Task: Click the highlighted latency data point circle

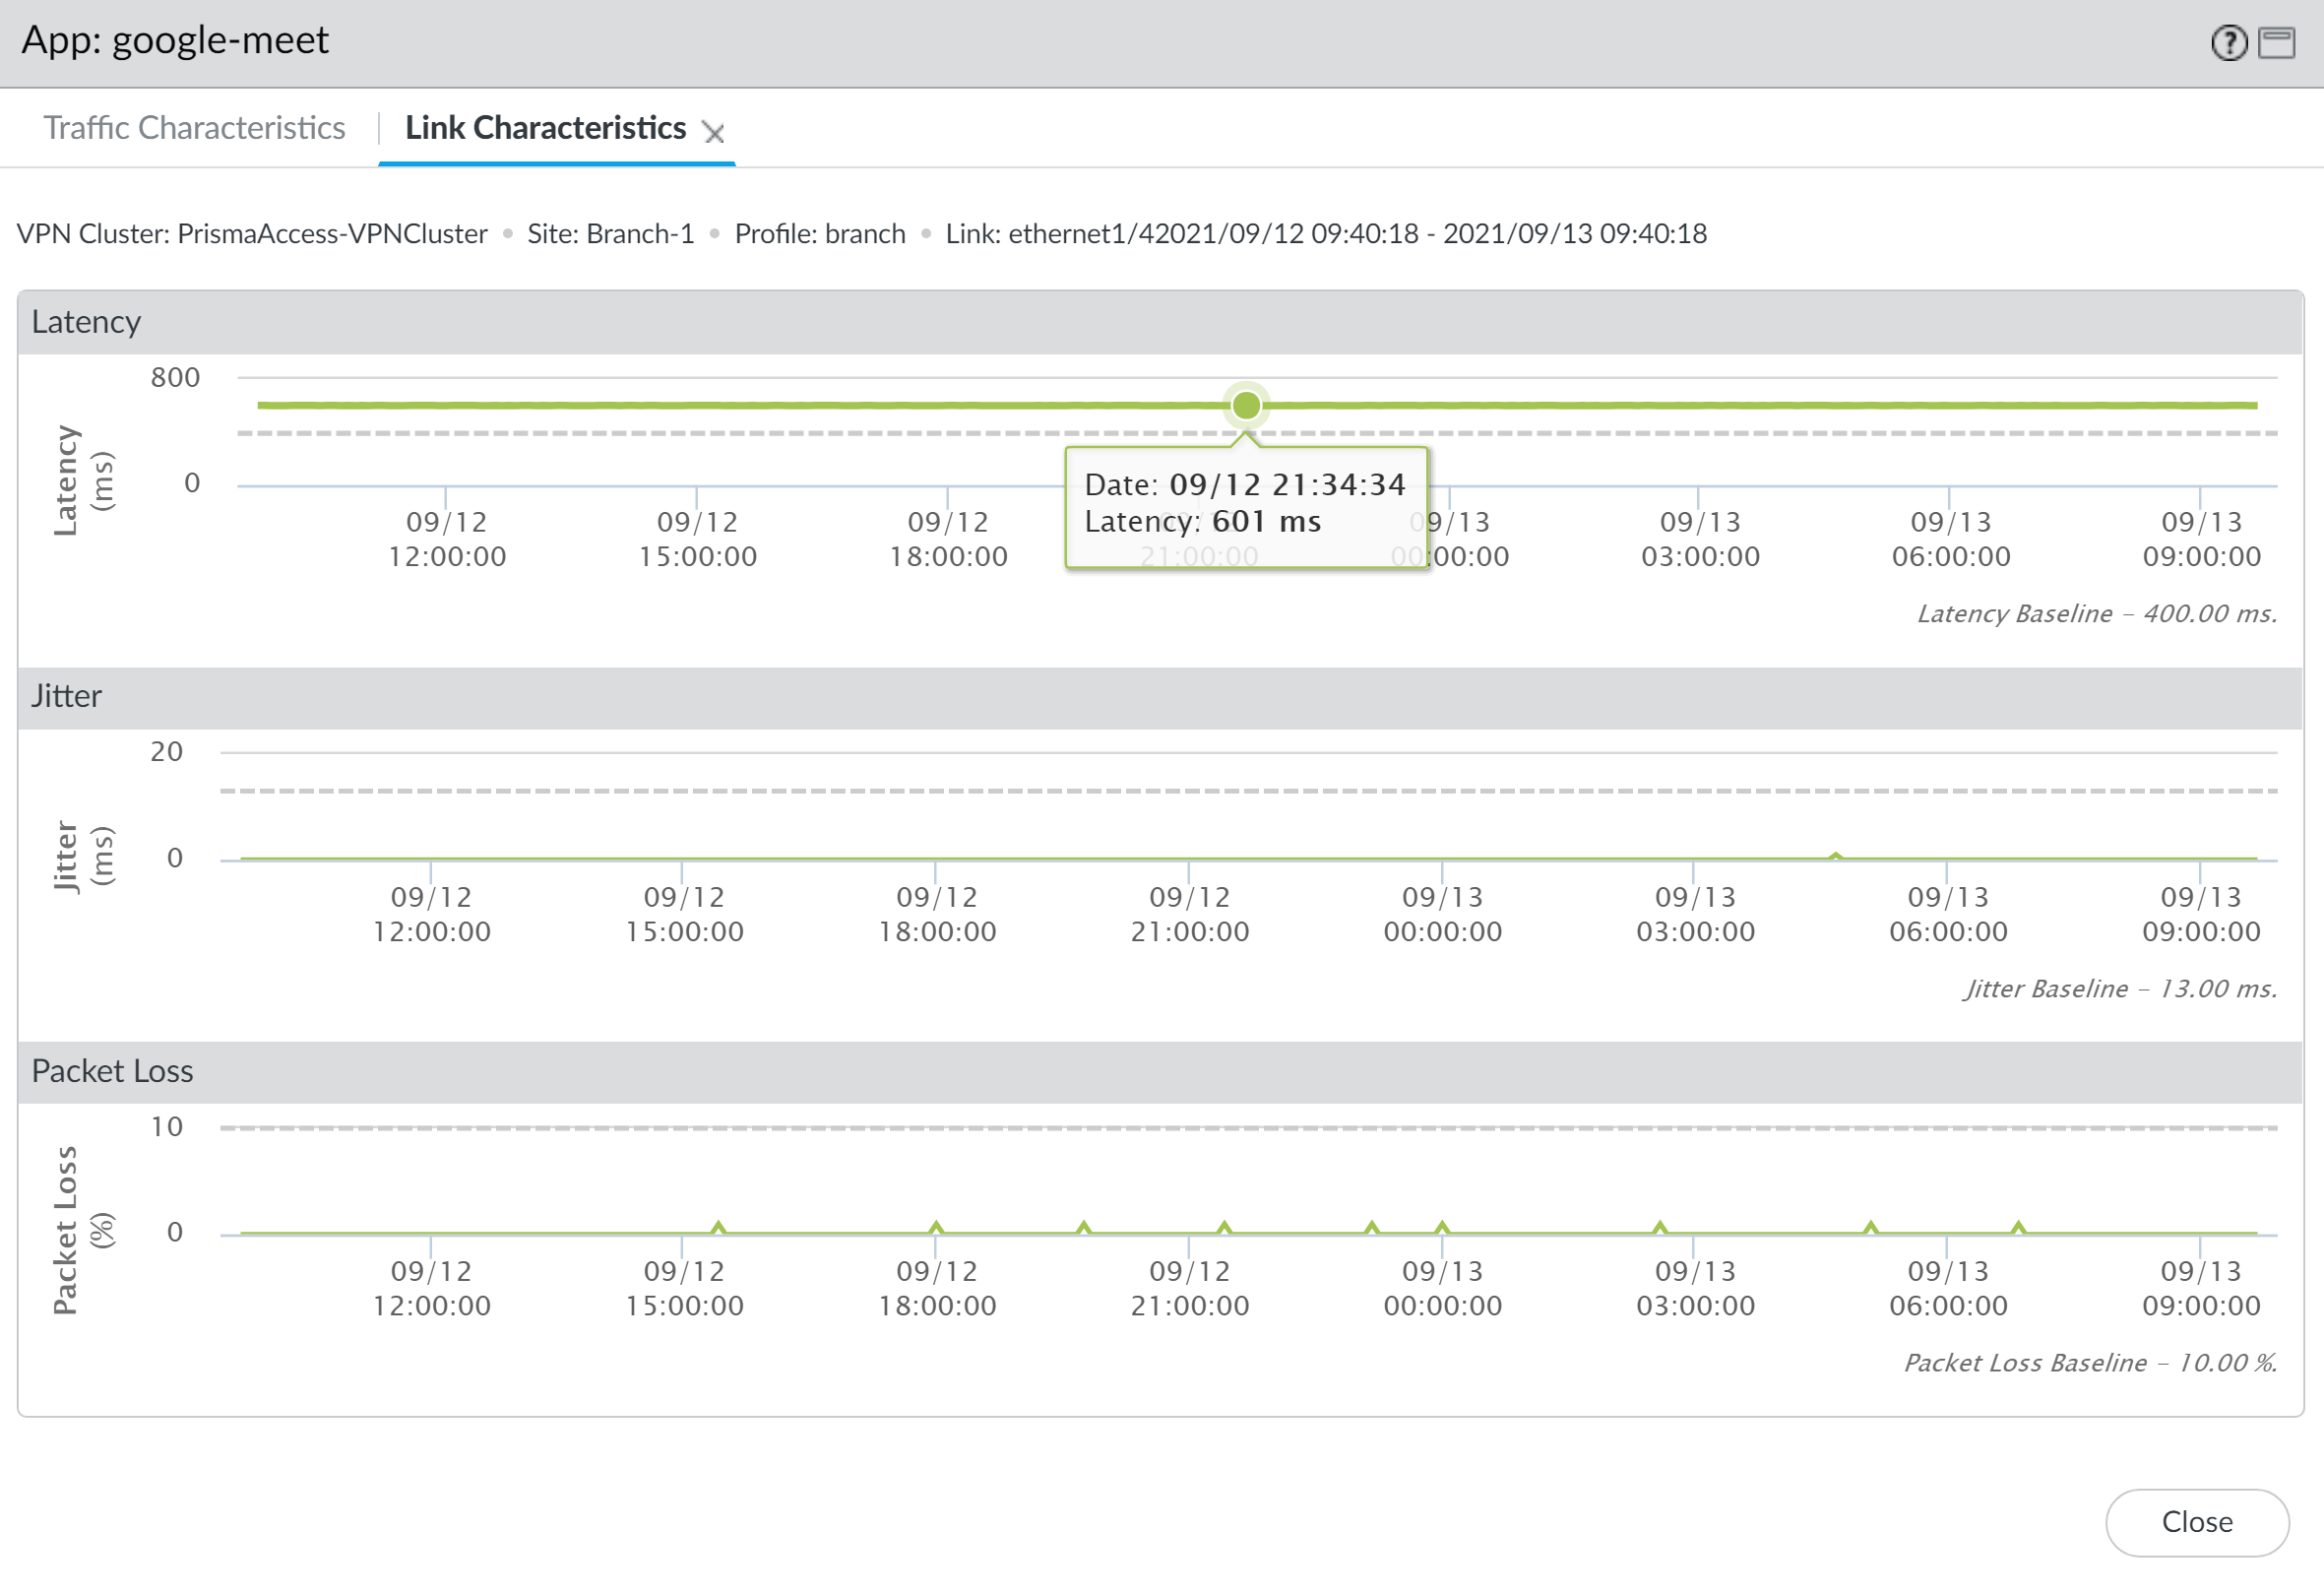Action: pos(1245,405)
